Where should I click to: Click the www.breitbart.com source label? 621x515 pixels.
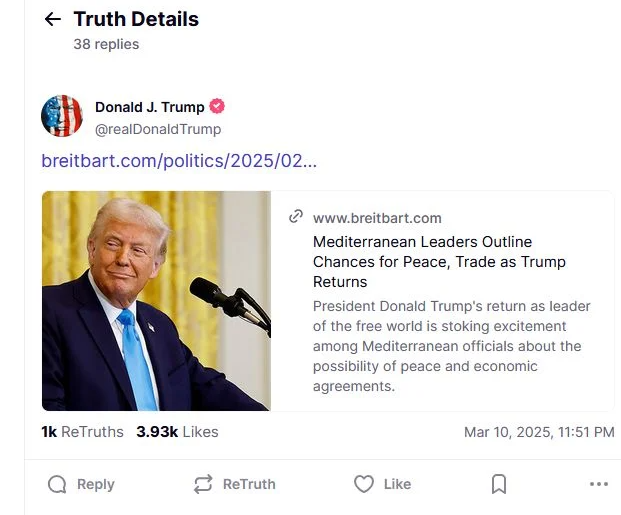tap(377, 218)
